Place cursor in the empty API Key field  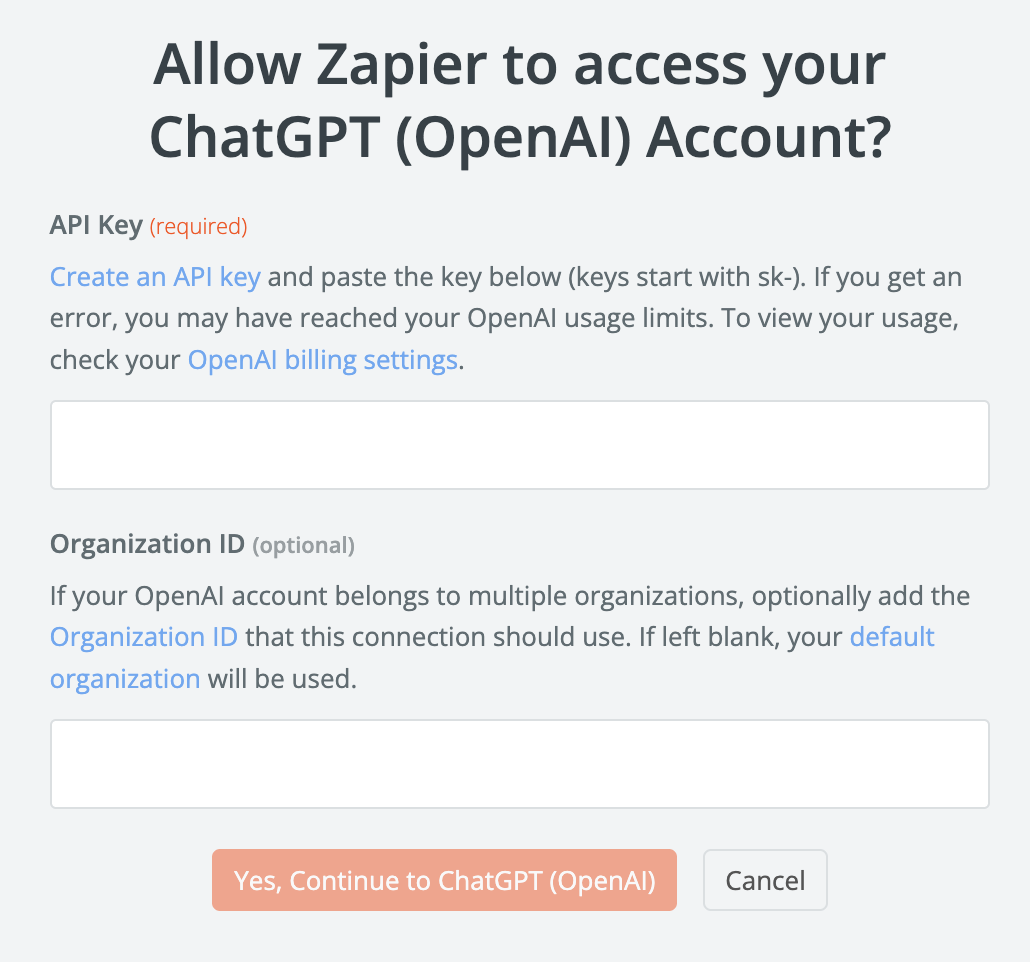point(519,444)
